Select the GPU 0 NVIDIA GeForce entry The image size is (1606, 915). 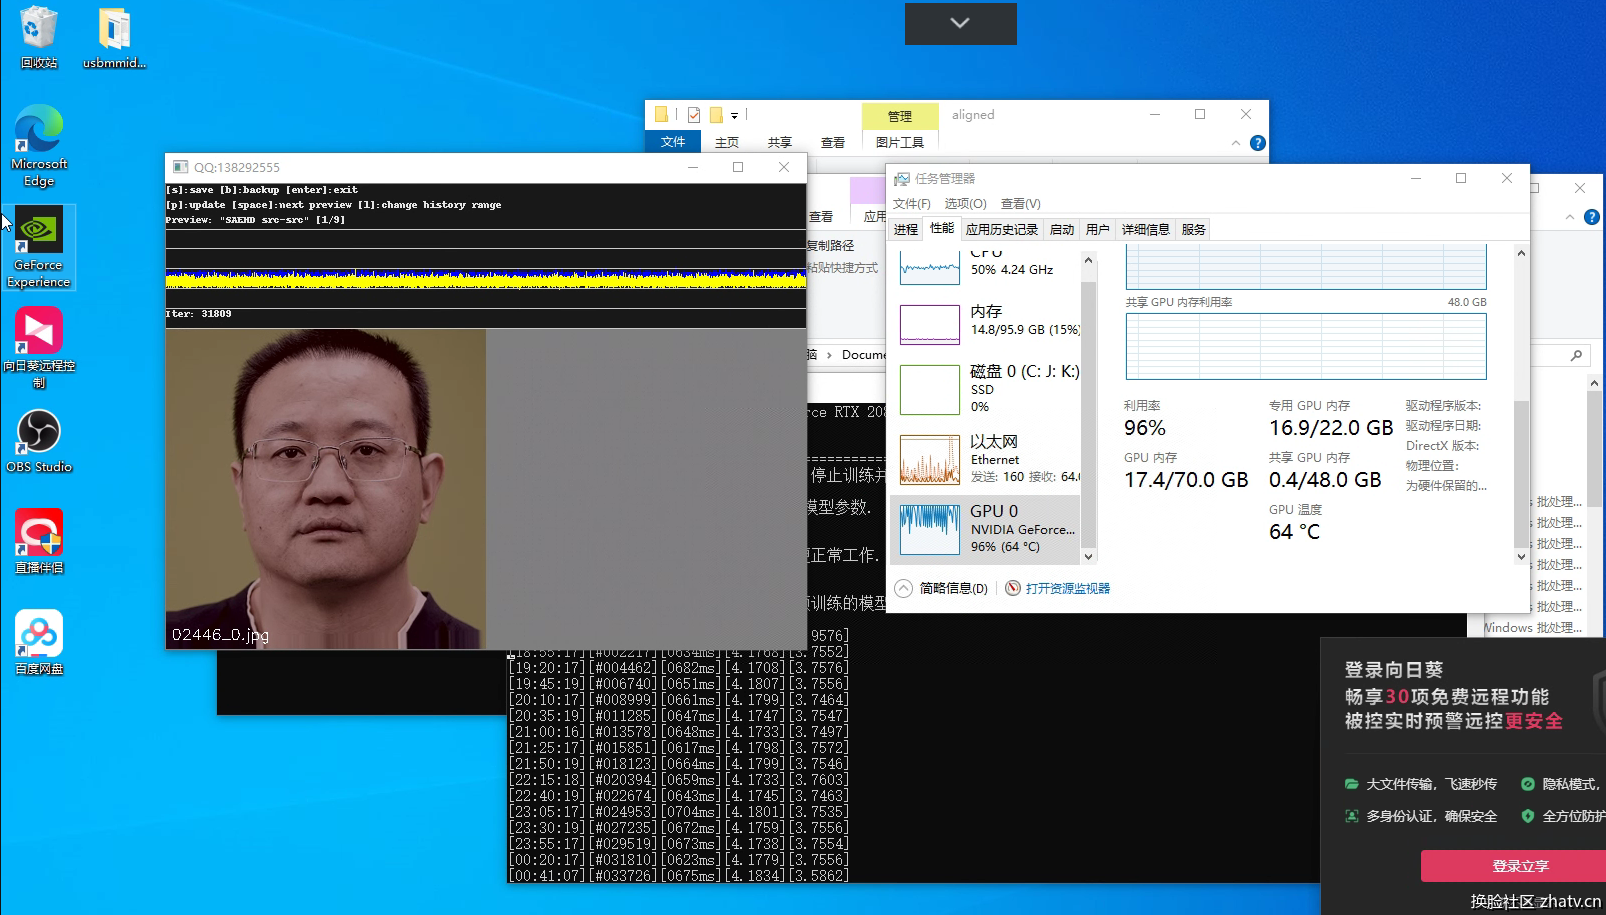[985, 529]
